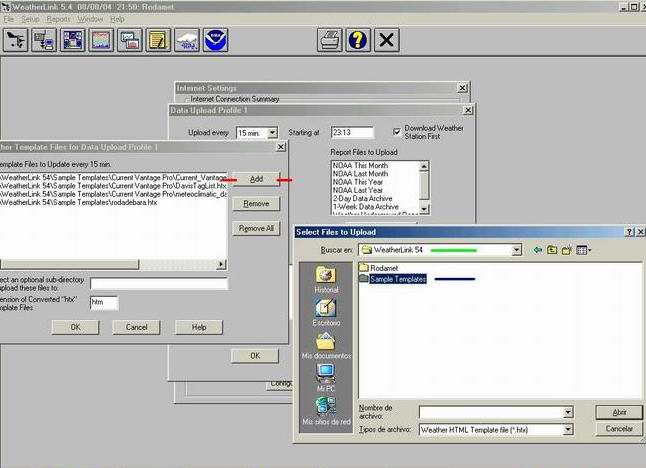Click the black X toolbar icon
Image resolution: width=646 pixels, height=468 pixels.
click(386, 40)
